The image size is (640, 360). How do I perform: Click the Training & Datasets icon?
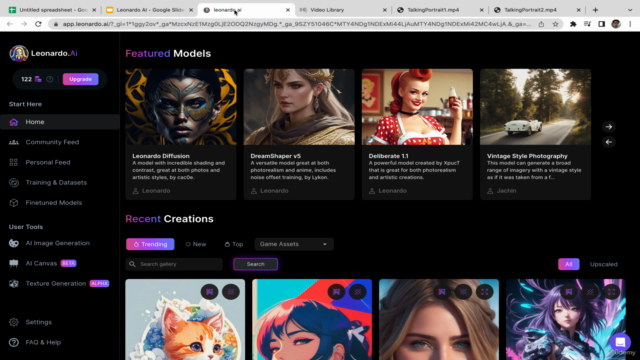14,182
